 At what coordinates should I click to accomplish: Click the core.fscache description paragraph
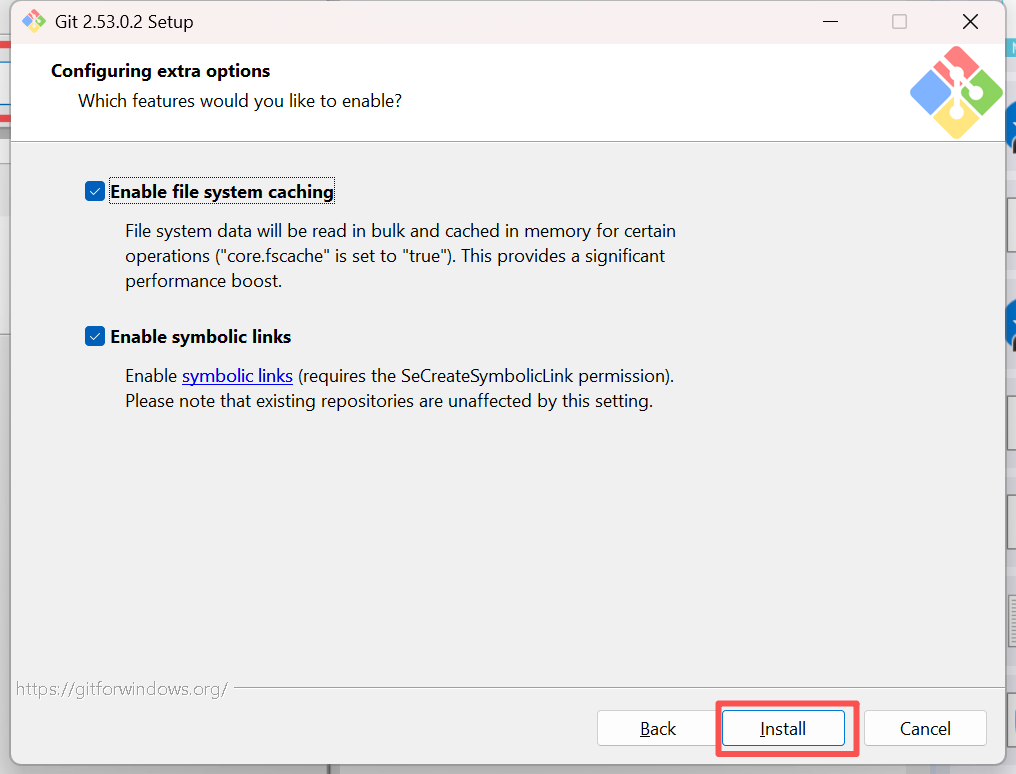tap(400, 256)
